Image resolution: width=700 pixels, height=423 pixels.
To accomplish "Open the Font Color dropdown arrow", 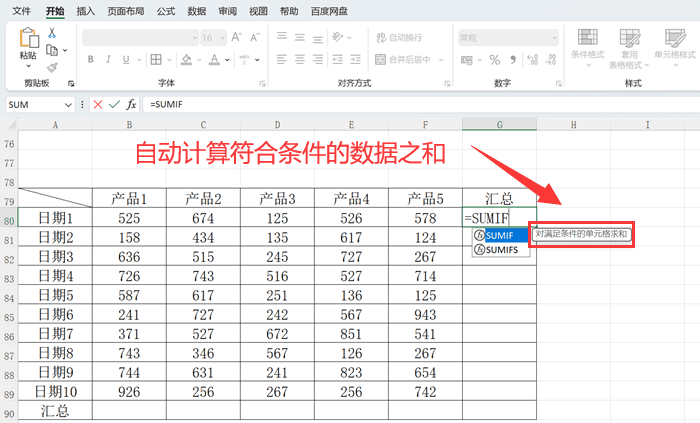I will (227, 59).
